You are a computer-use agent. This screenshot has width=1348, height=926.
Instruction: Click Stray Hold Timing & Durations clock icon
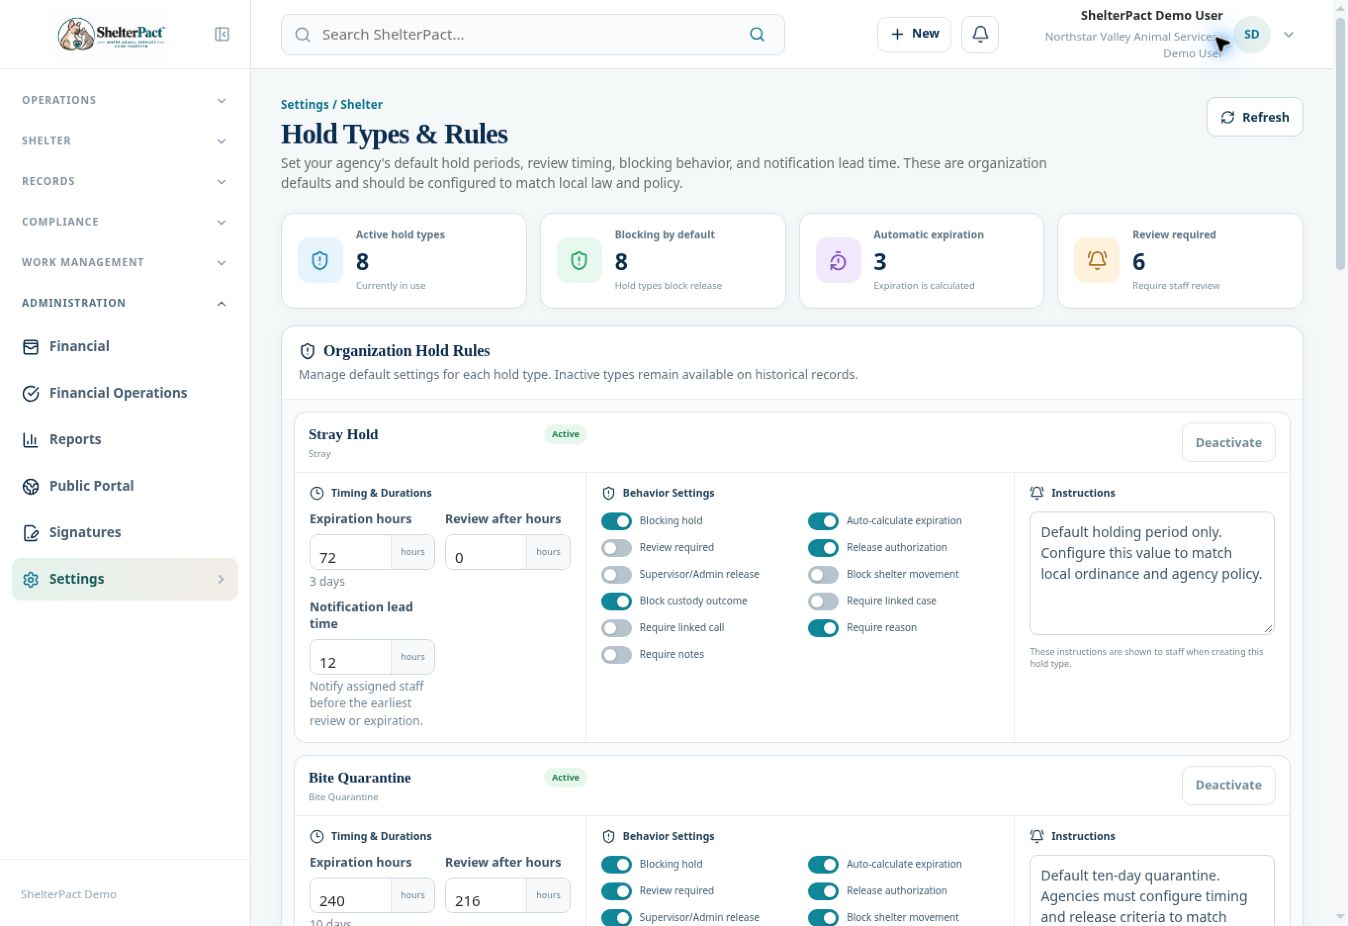pos(317,493)
